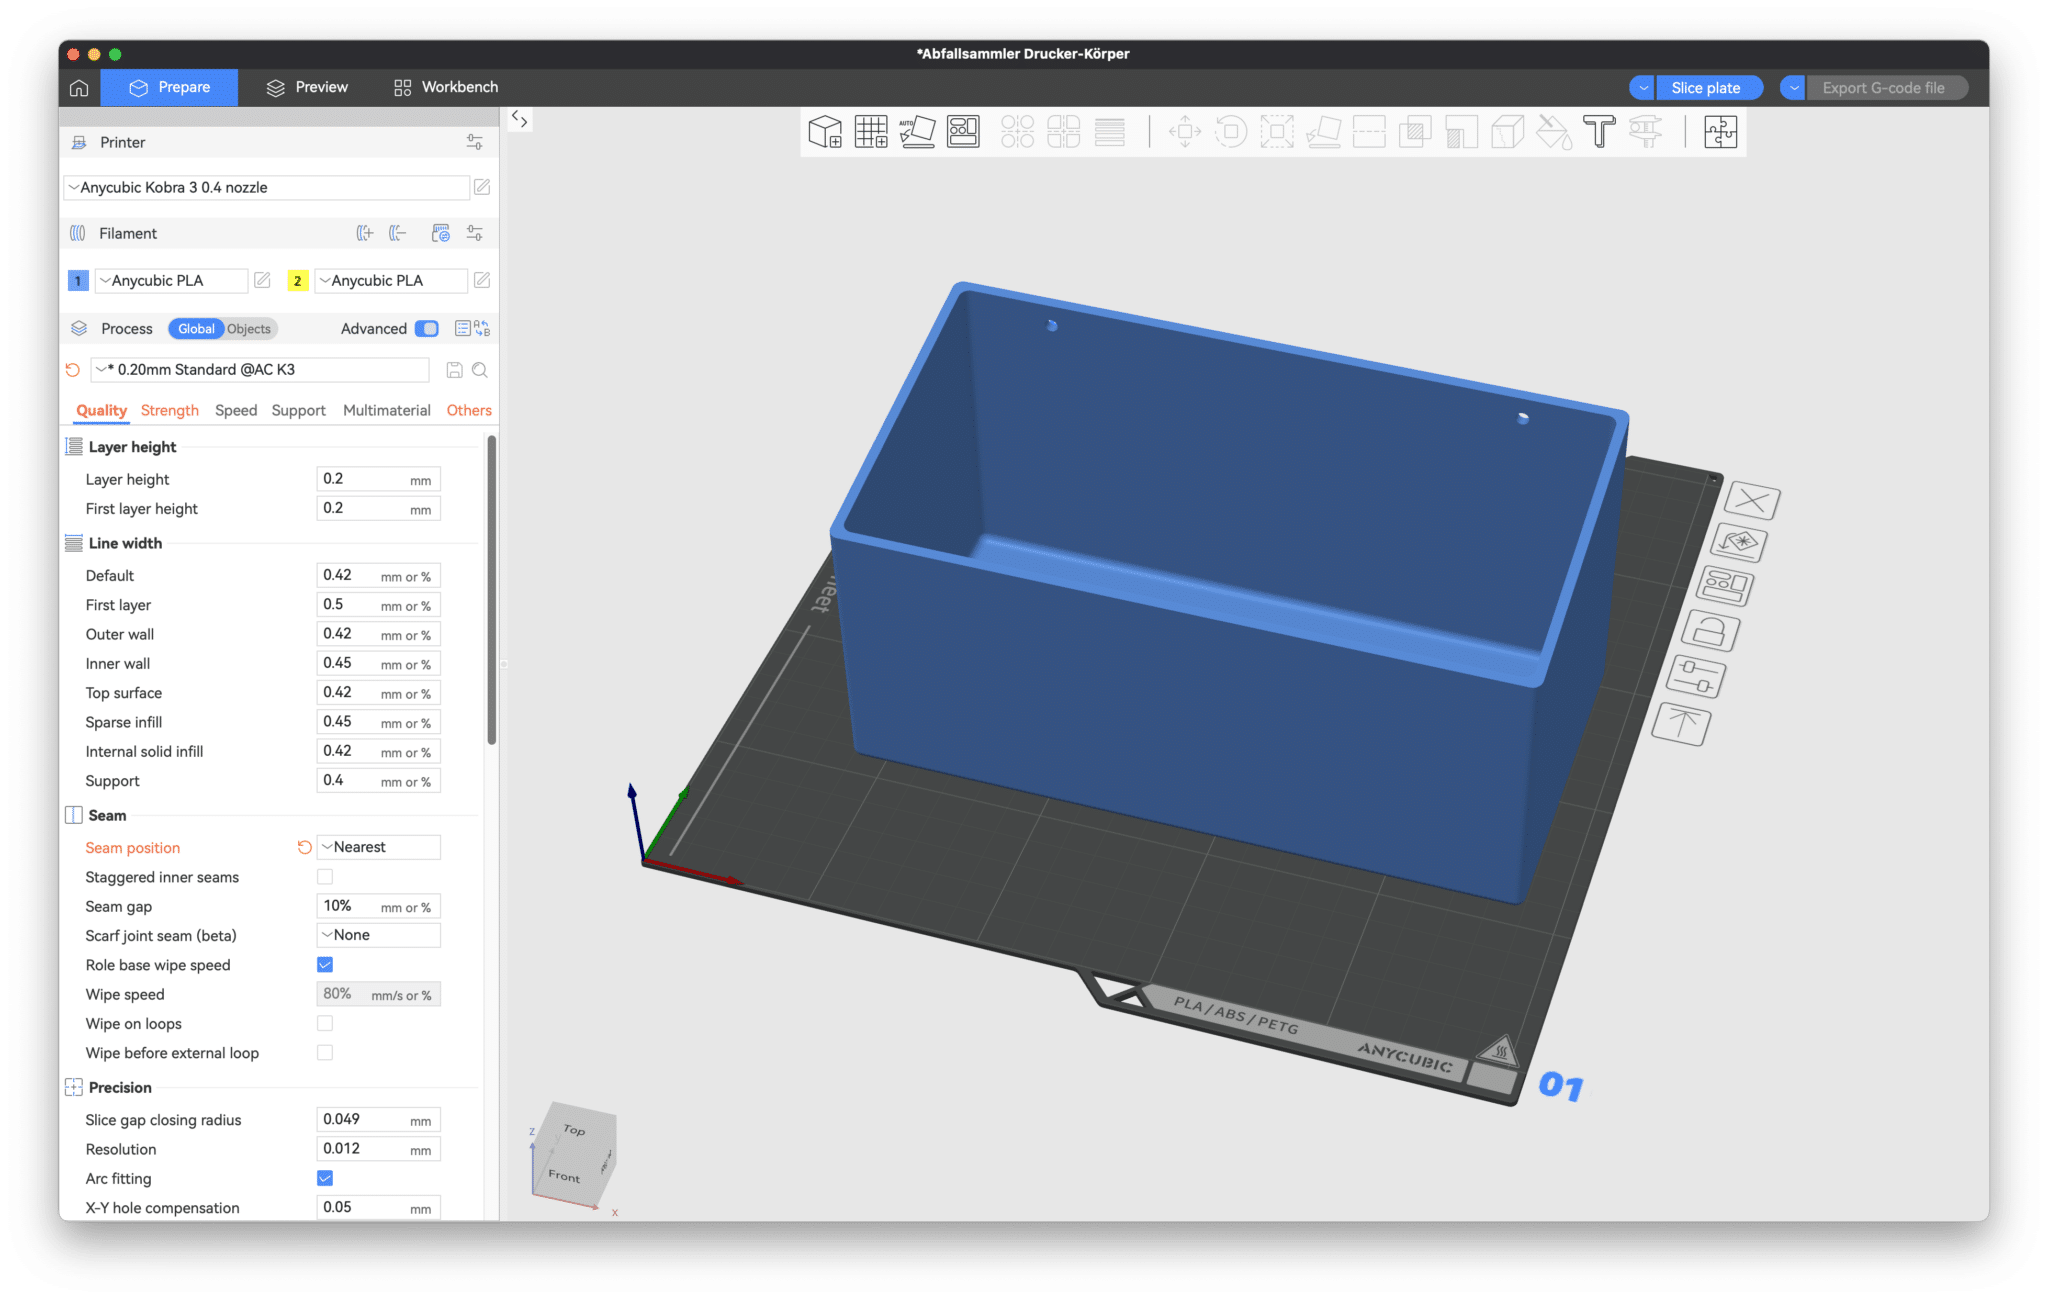Open the Filament settings sliders icon
This screenshot has width=2048, height=1299.
tap(475, 233)
